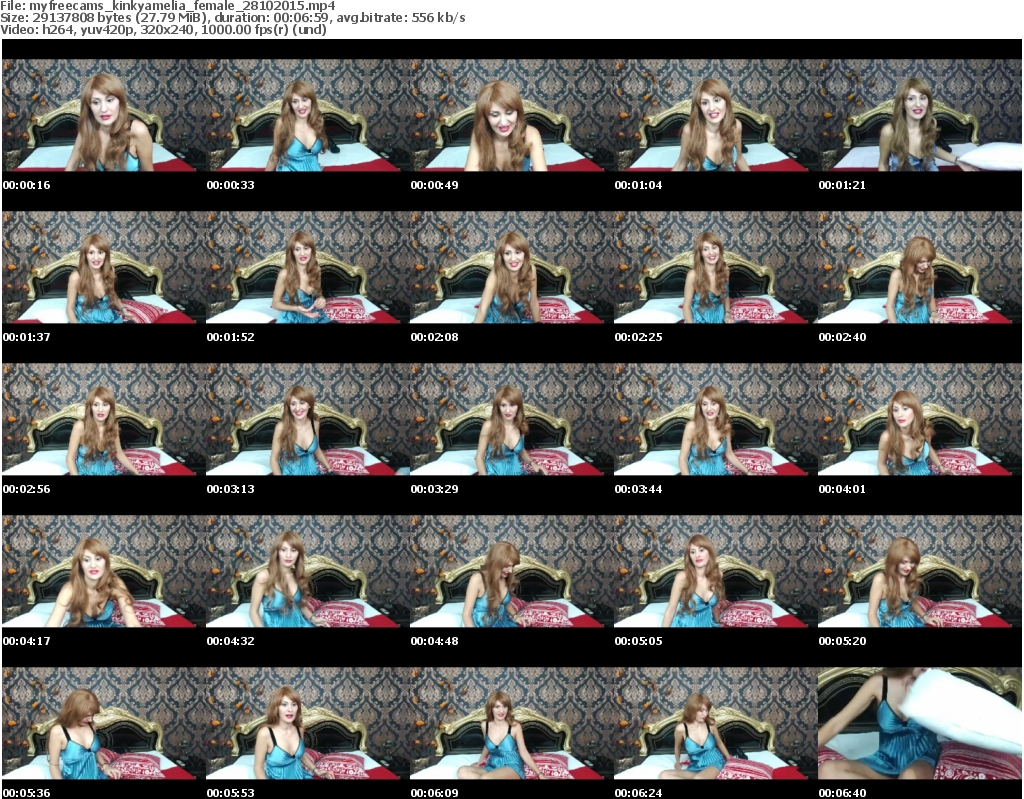The height and width of the screenshot is (799, 1024).
Task: Click the snapshot taken at 00:06:24
Action: tap(716, 723)
